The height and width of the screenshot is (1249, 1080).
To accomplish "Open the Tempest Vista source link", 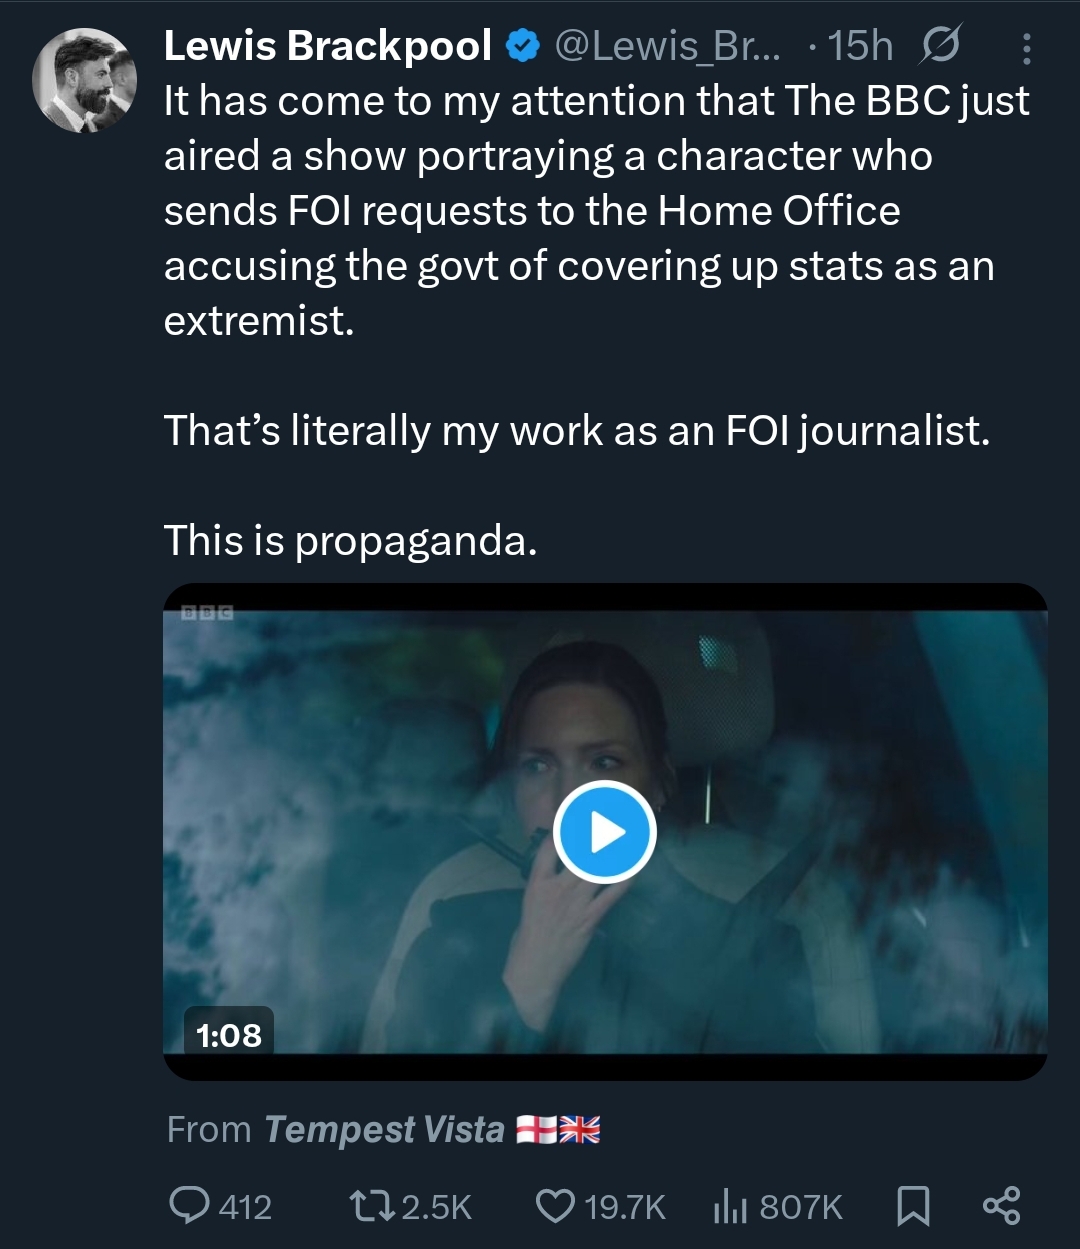I will coord(384,1129).
